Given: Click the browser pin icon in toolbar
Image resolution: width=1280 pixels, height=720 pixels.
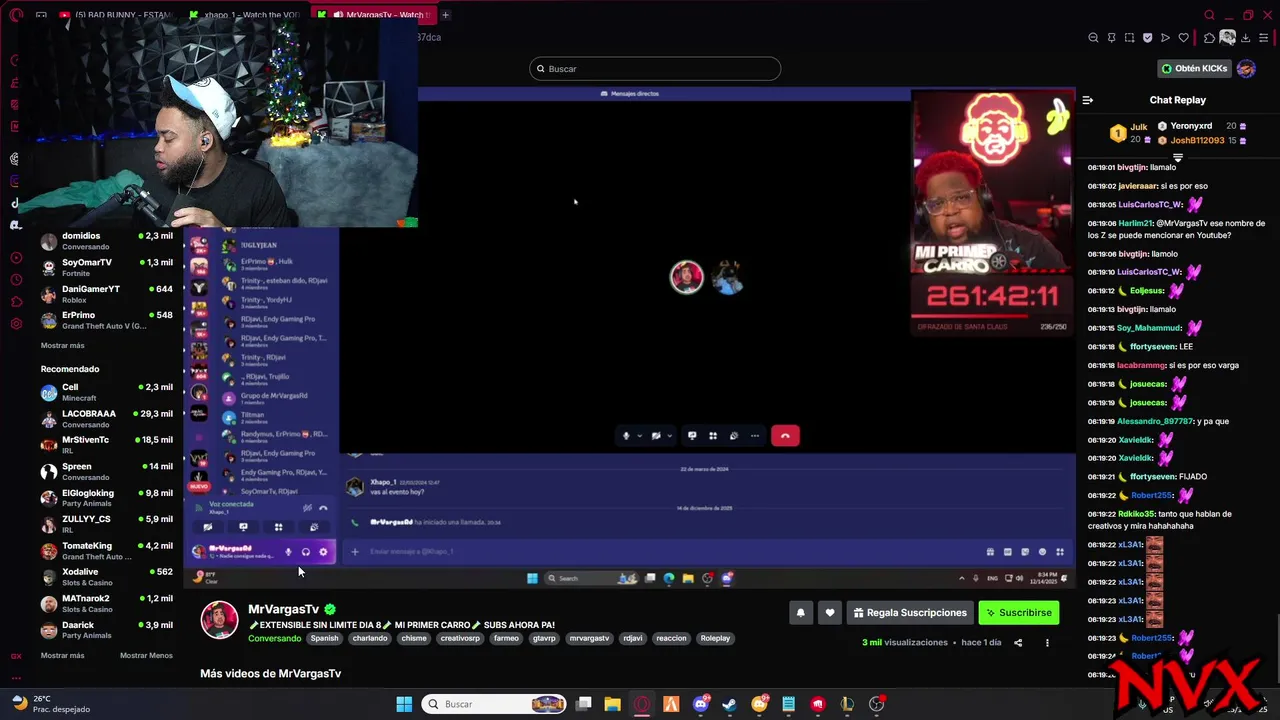Looking at the screenshot, I should coord(1111,38).
